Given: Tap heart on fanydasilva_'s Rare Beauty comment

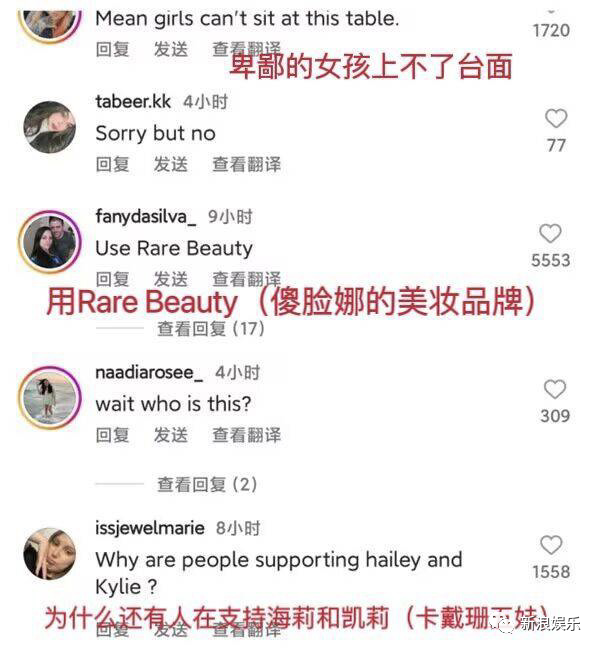Looking at the screenshot, I should click(550, 233).
